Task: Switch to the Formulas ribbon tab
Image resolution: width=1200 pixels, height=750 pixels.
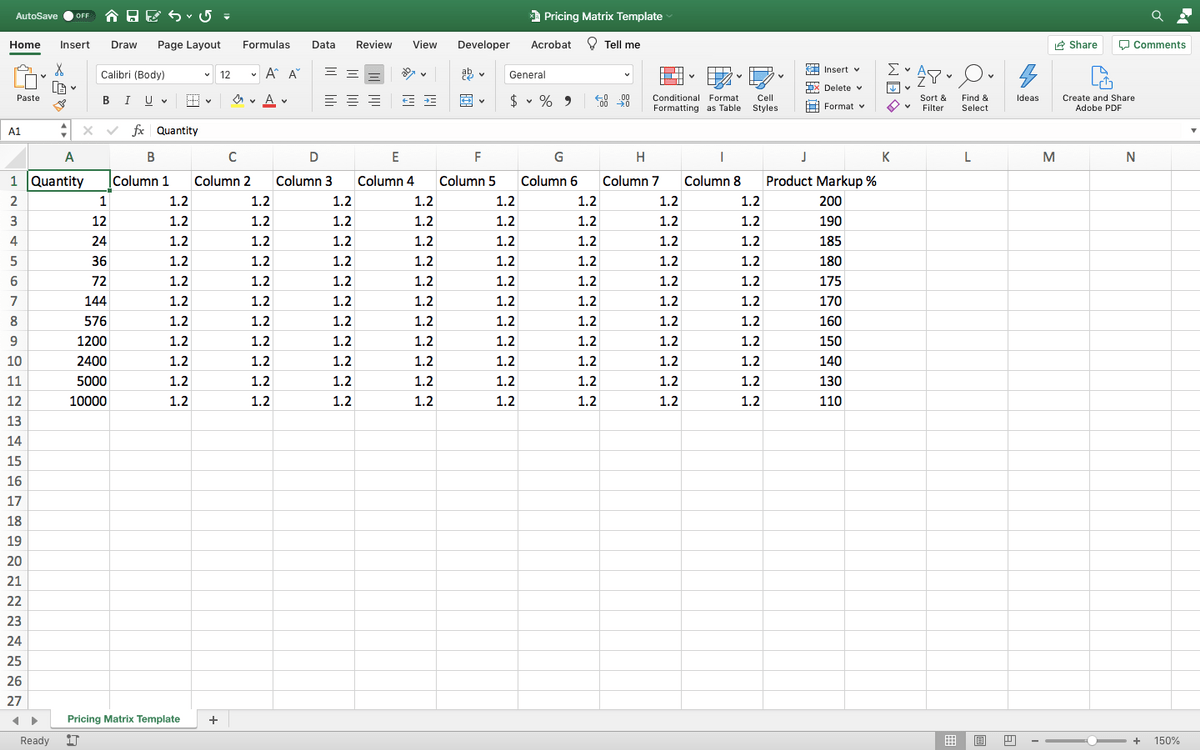Action: tap(266, 45)
